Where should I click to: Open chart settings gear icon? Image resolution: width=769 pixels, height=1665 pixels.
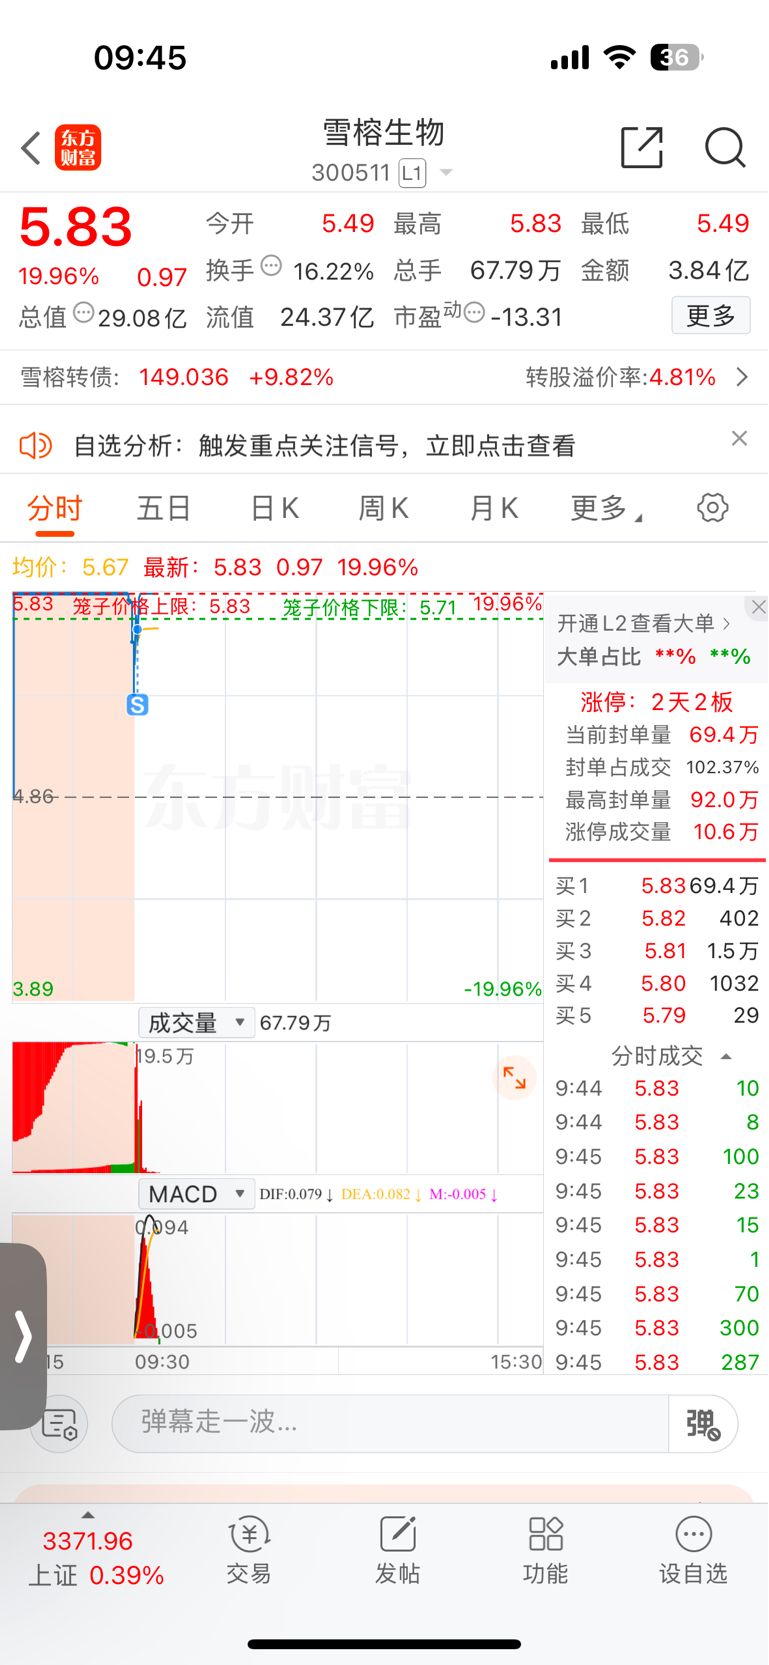pos(712,507)
